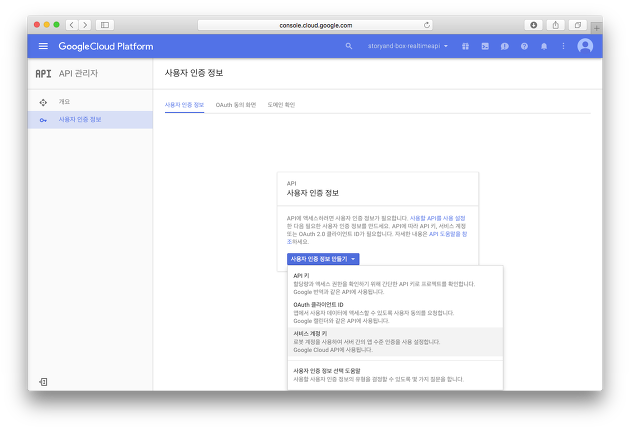Image resolution: width=630 pixels, height=430 pixels.
Task: Click the search magnifier icon in header
Action: 349,46
